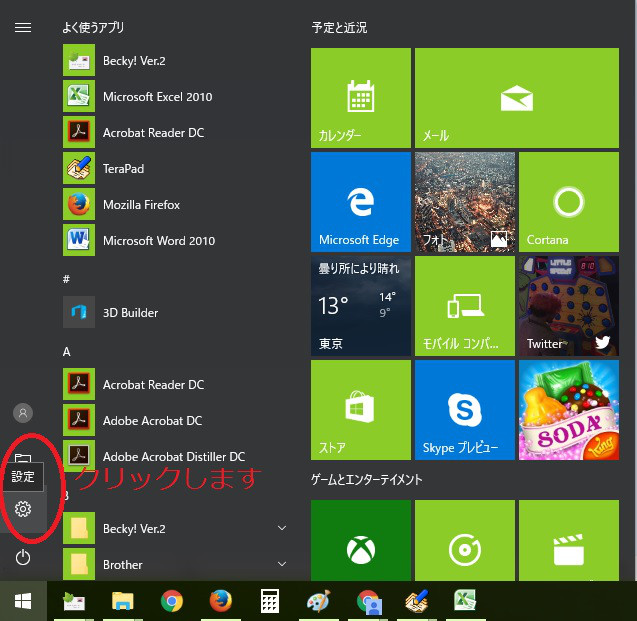Open Mozilla Firefox from the app list

175,204
